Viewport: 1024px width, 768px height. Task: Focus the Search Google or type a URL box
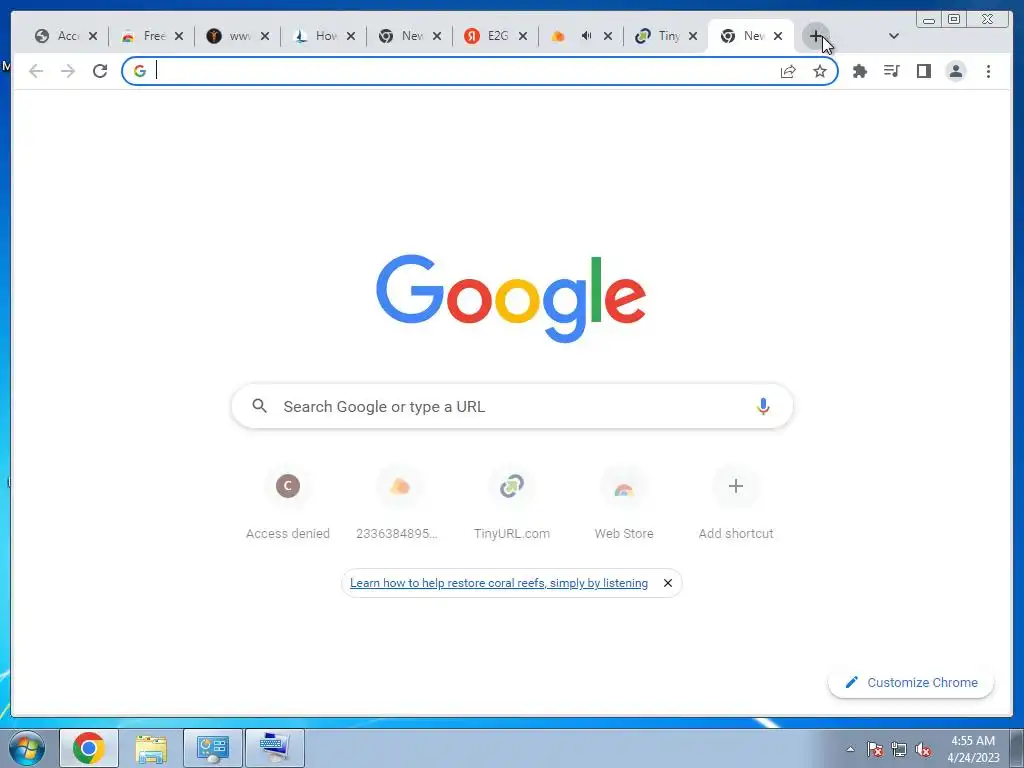[x=512, y=406]
